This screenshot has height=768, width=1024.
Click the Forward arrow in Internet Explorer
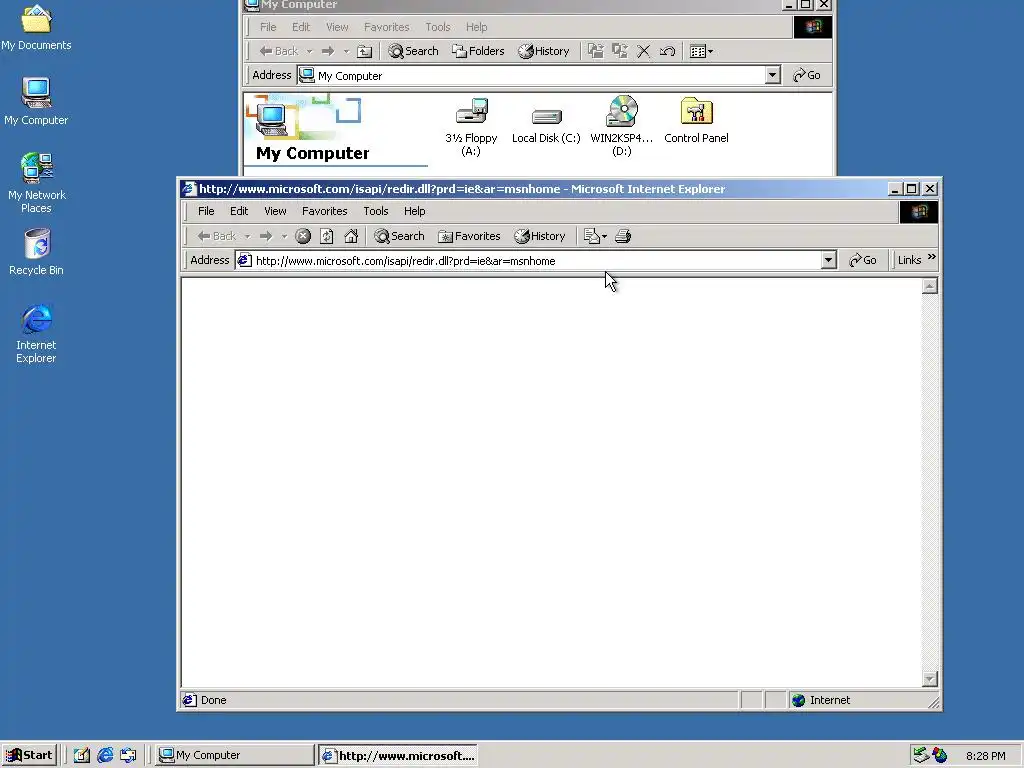266,236
